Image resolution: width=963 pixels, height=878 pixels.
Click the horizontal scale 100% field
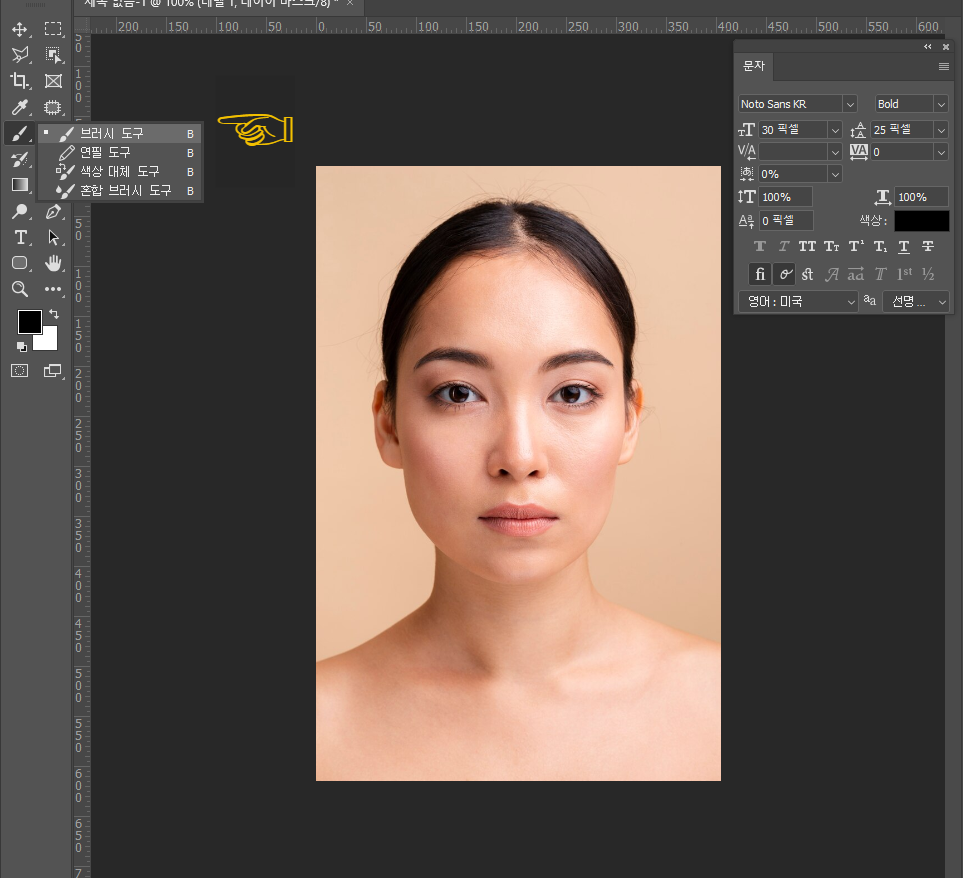click(922, 197)
